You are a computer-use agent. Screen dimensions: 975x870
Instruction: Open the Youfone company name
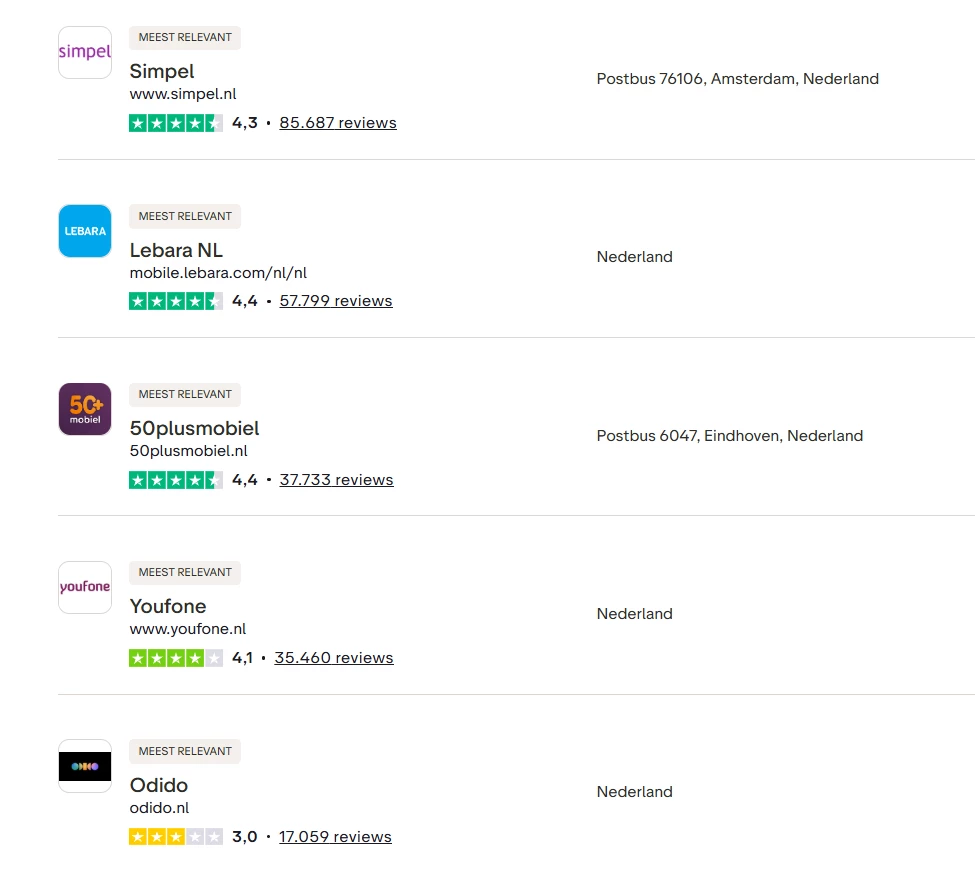[168, 606]
